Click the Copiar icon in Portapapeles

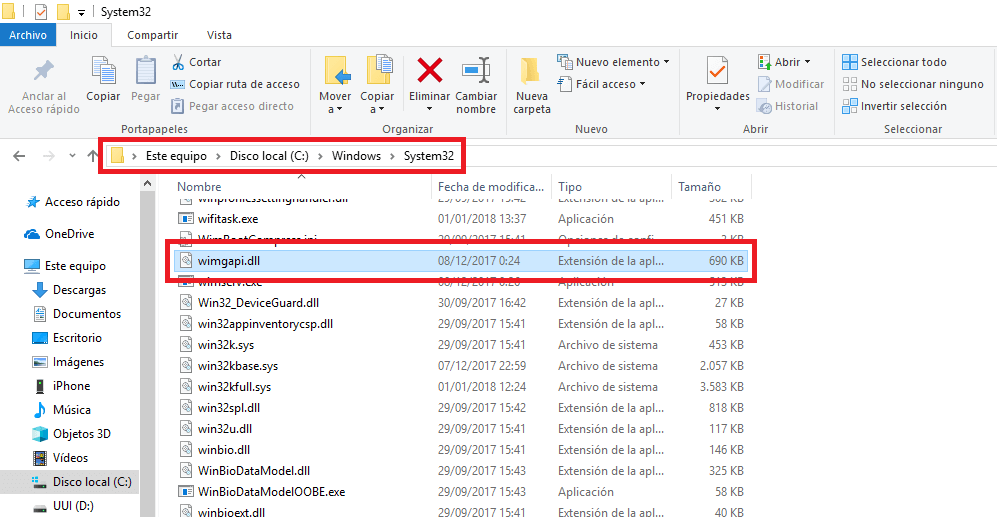click(x=103, y=71)
